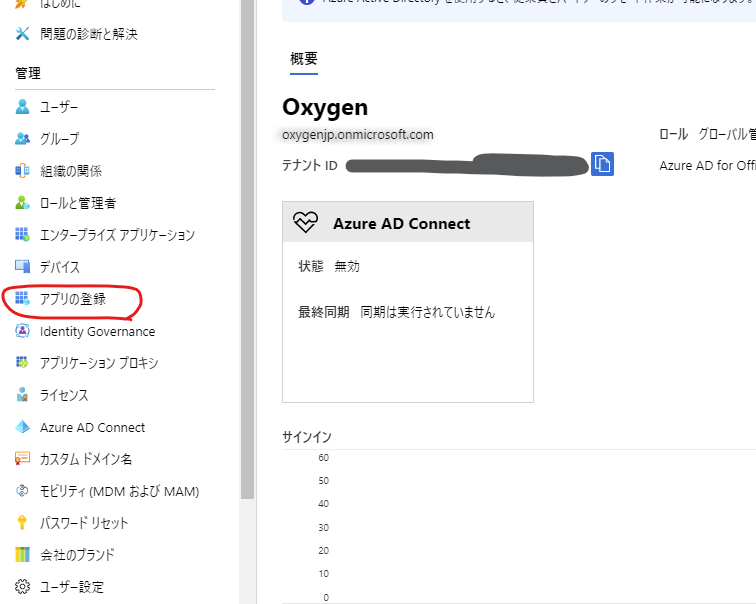Open カスタム ドメイン名

[86, 459]
